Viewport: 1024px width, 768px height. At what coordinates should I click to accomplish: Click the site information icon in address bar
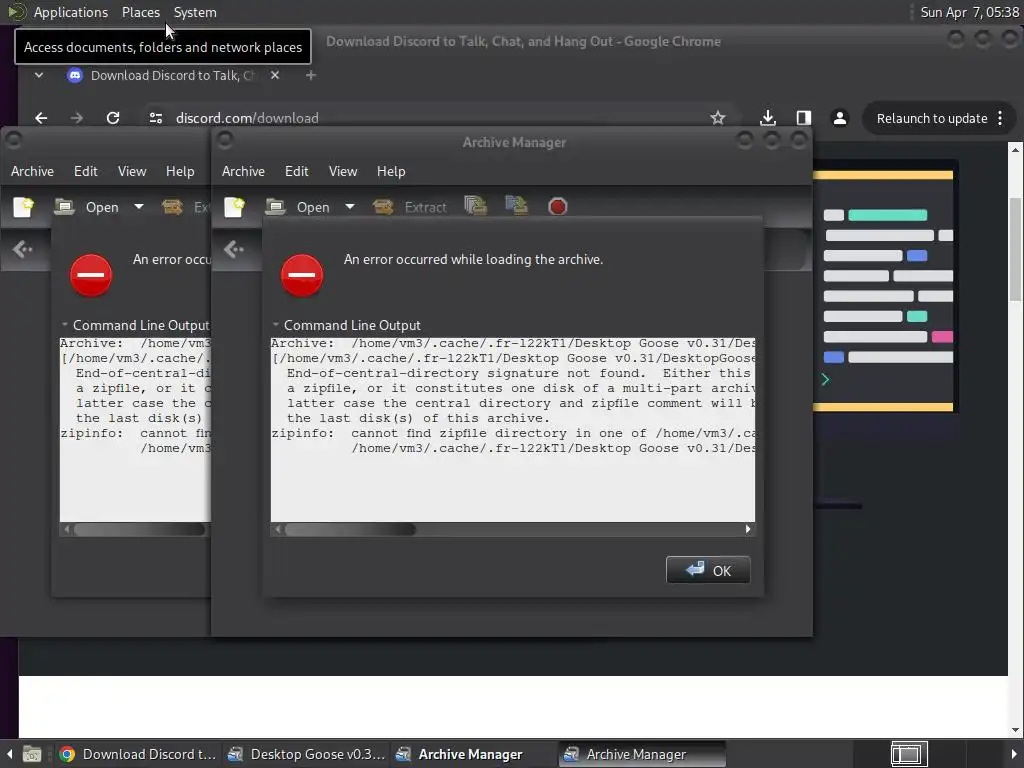(x=155, y=118)
